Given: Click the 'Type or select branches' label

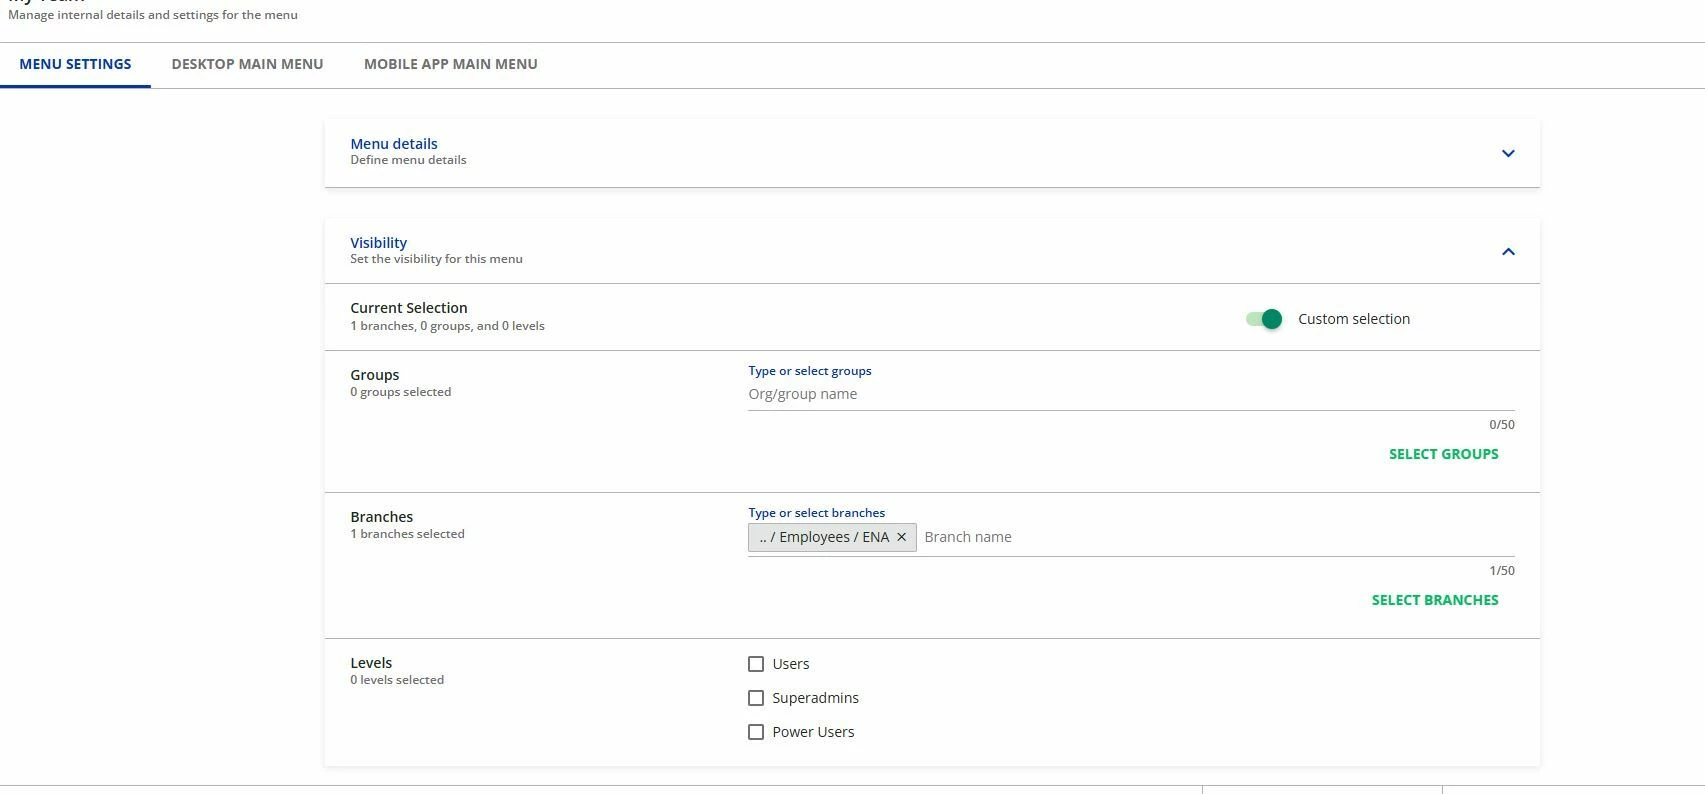Looking at the screenshot, I should (816, 513).
